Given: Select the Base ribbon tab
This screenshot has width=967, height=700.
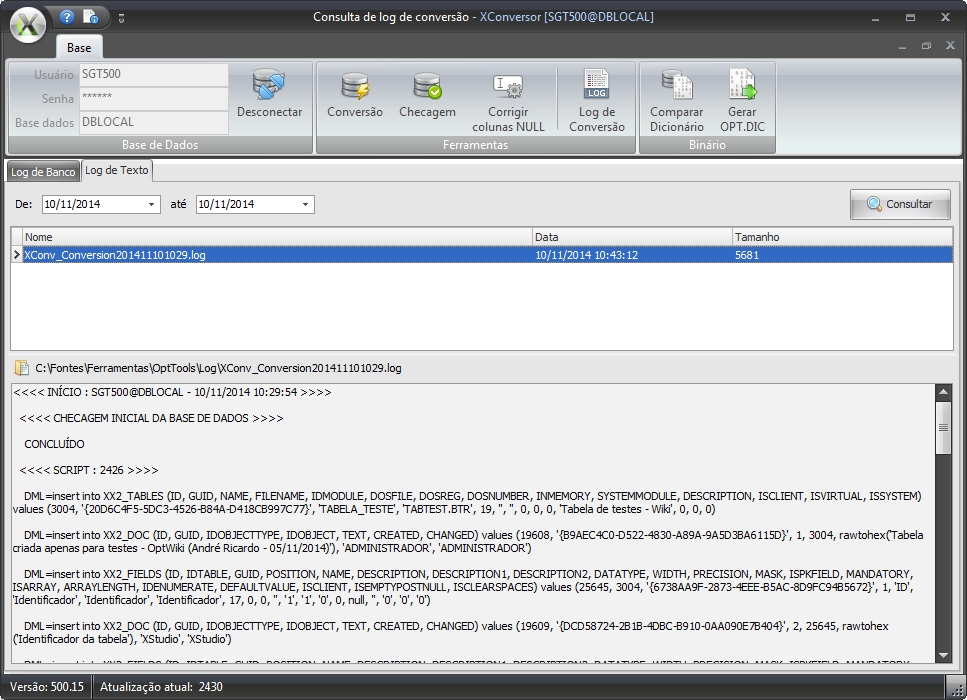Looking at the screenshot, I should click(79, 47).
